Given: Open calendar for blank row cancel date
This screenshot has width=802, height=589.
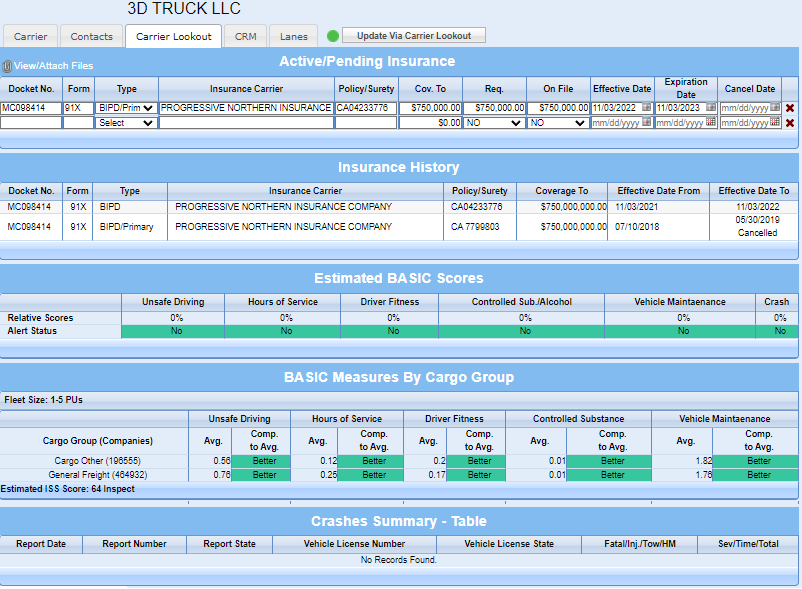Looking at the screenshot, I should [775, 122].
